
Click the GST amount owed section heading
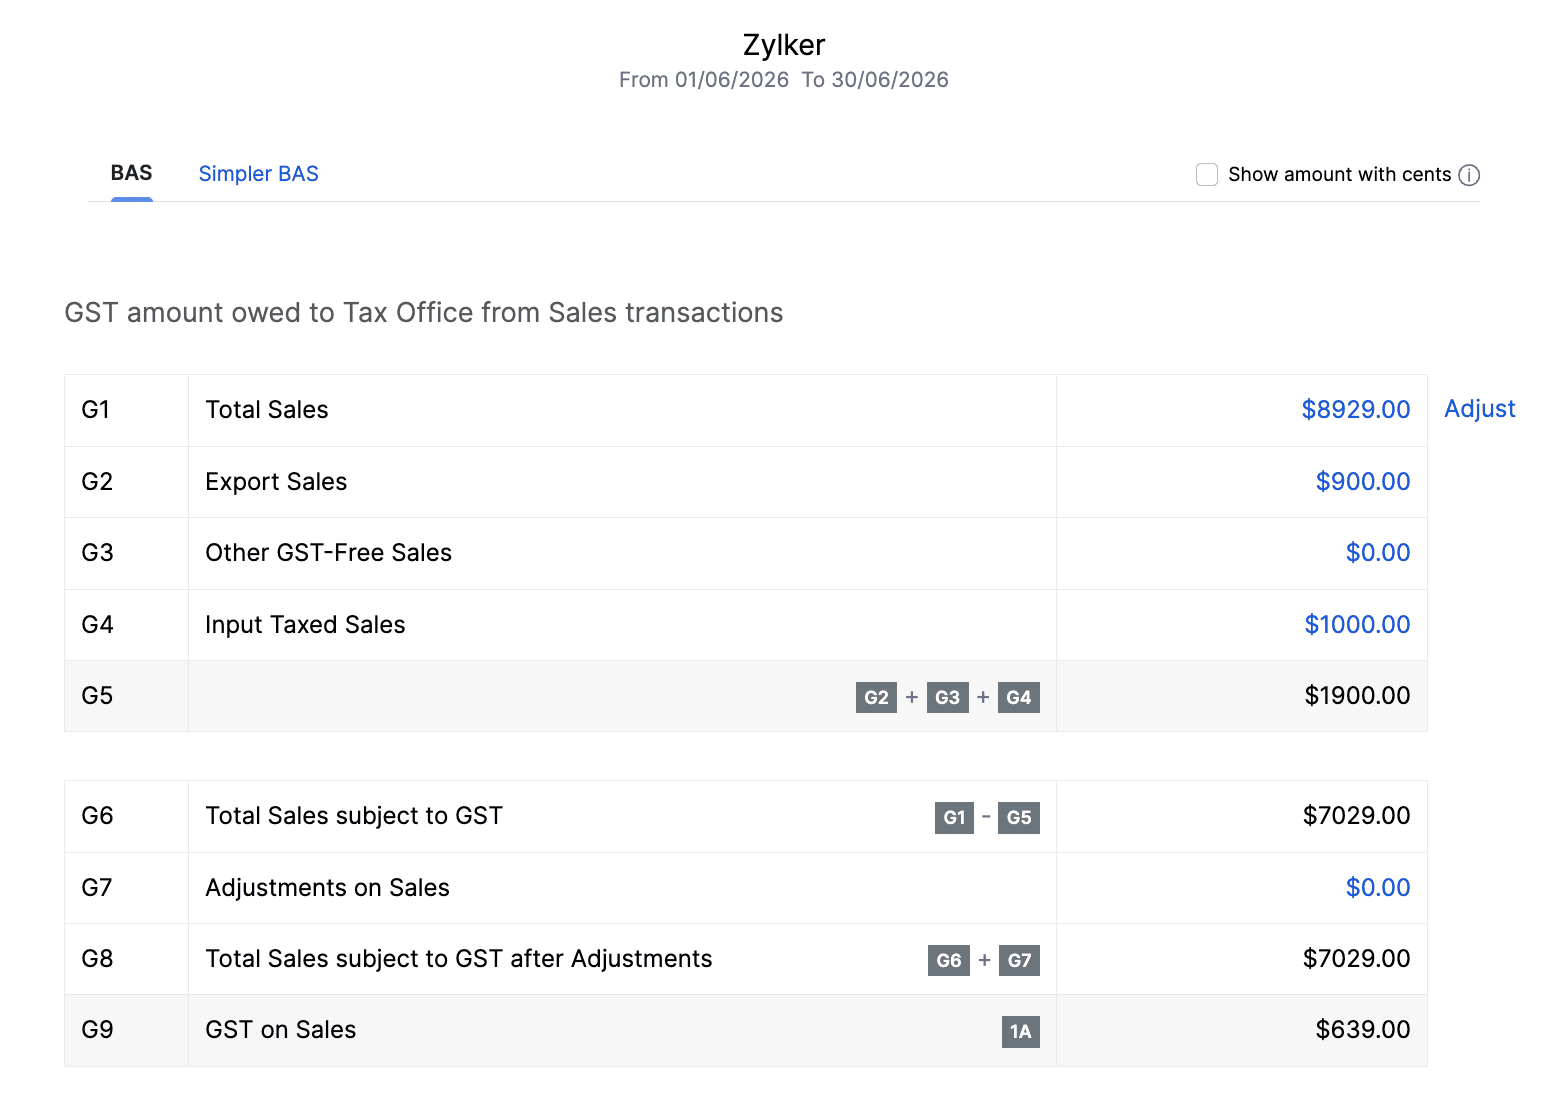pyautogui.click(x=424, y=313)
